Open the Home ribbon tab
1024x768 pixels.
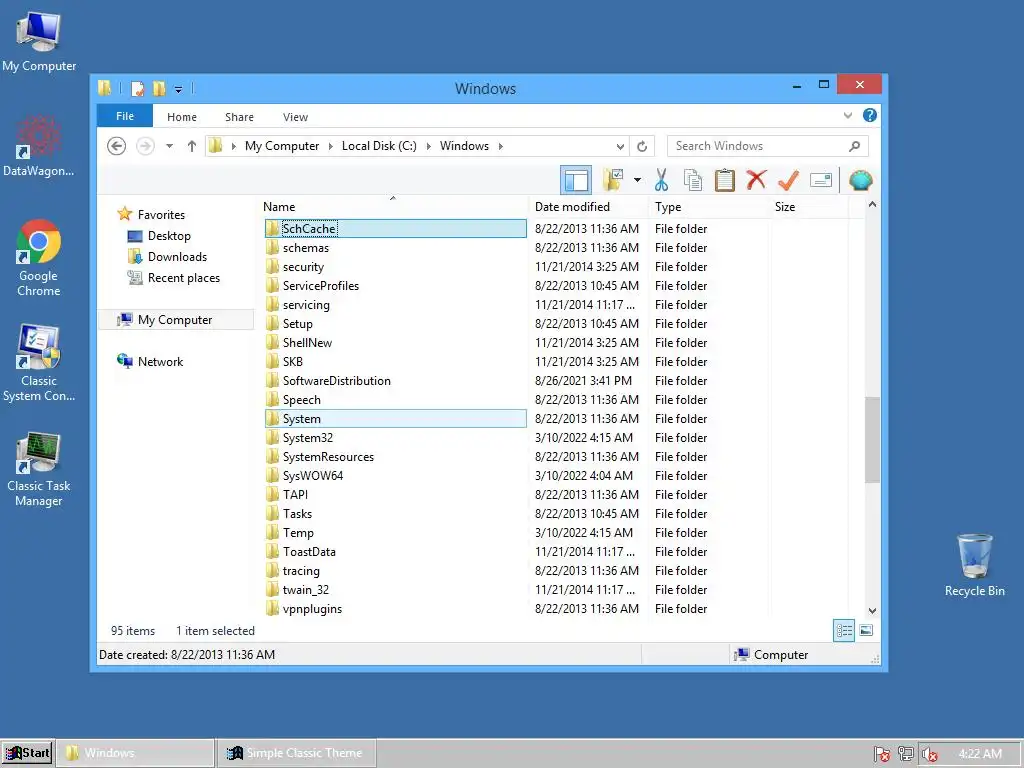(182, 117)
